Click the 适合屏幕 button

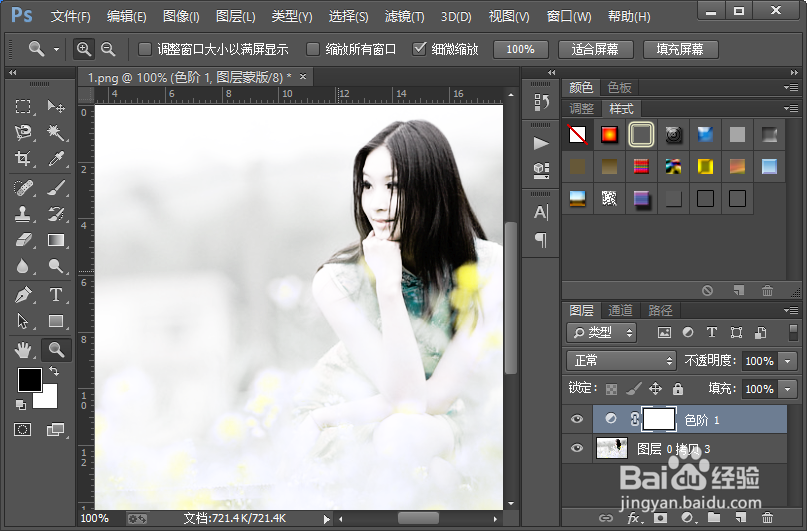pos(595,49)
